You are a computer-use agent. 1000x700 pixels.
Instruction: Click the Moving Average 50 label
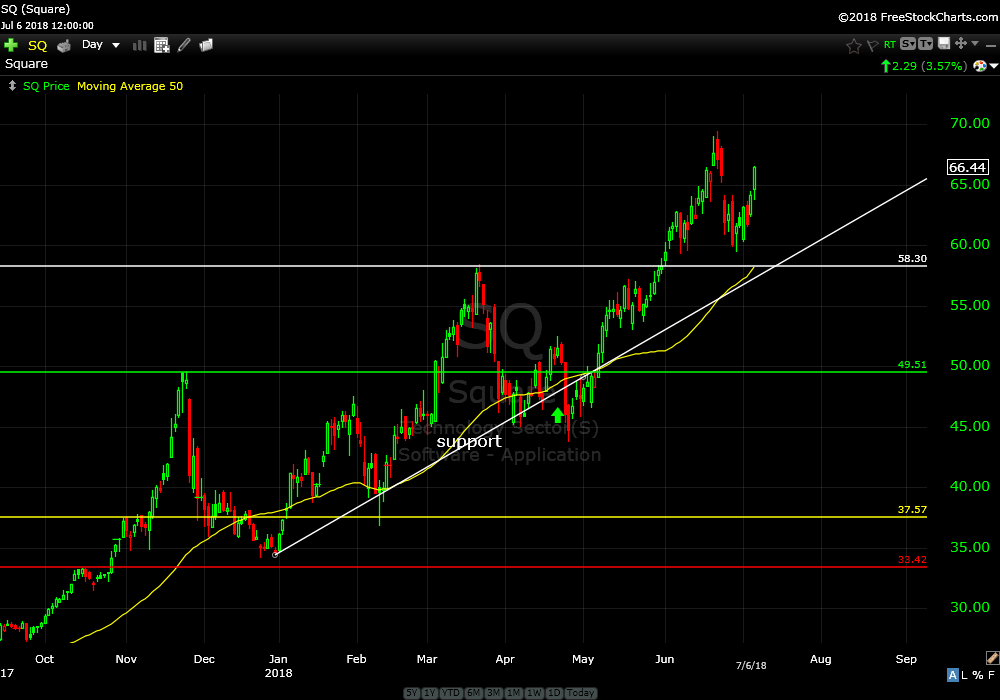(130, 86)
